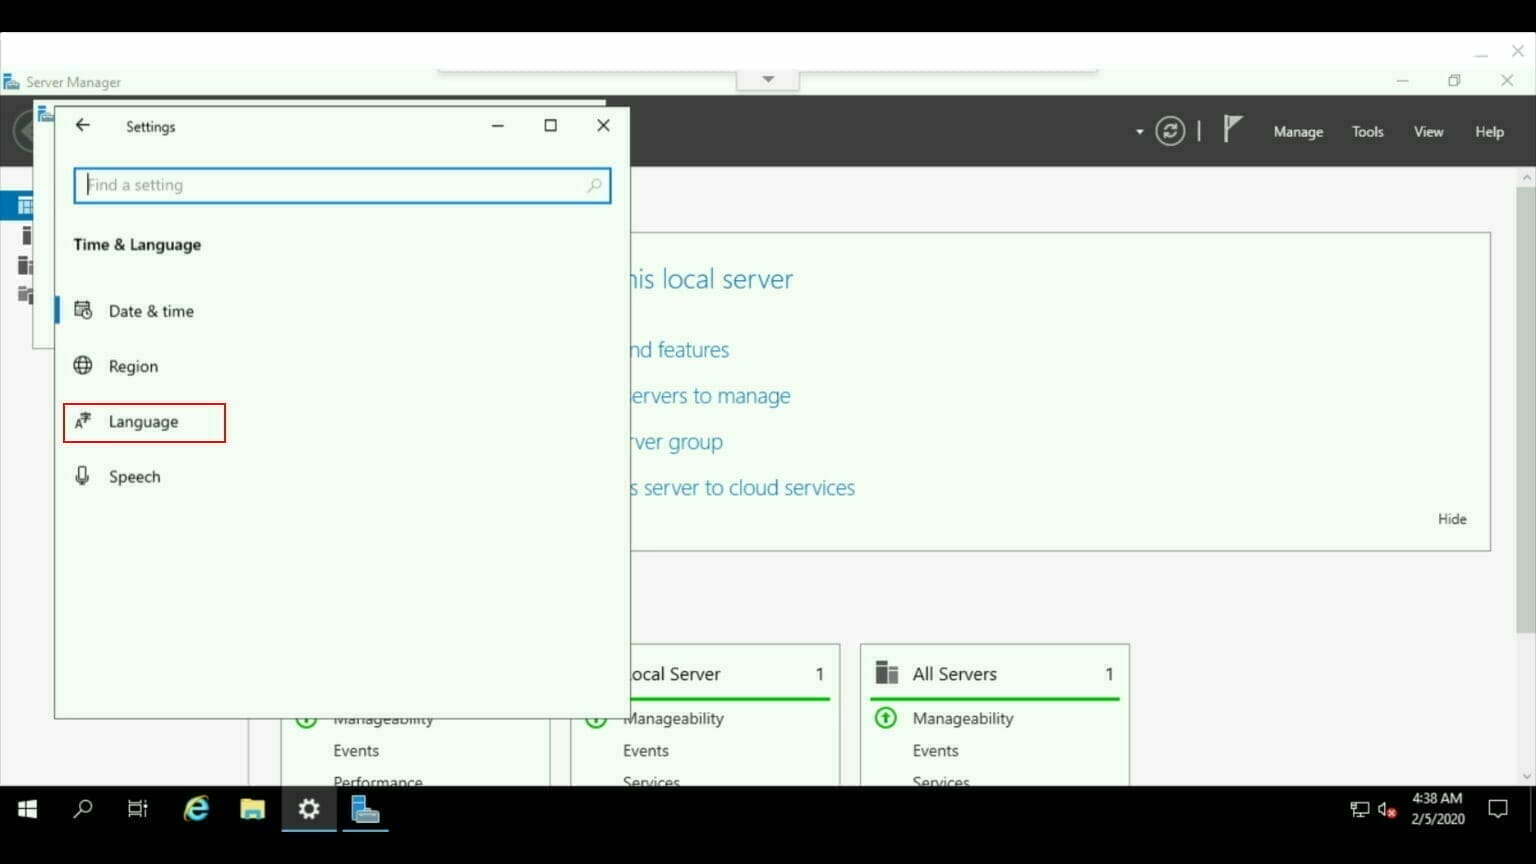1536x864 pixels.
Task: Click Manageability status icon in All Servers
Action: (886, 718)
